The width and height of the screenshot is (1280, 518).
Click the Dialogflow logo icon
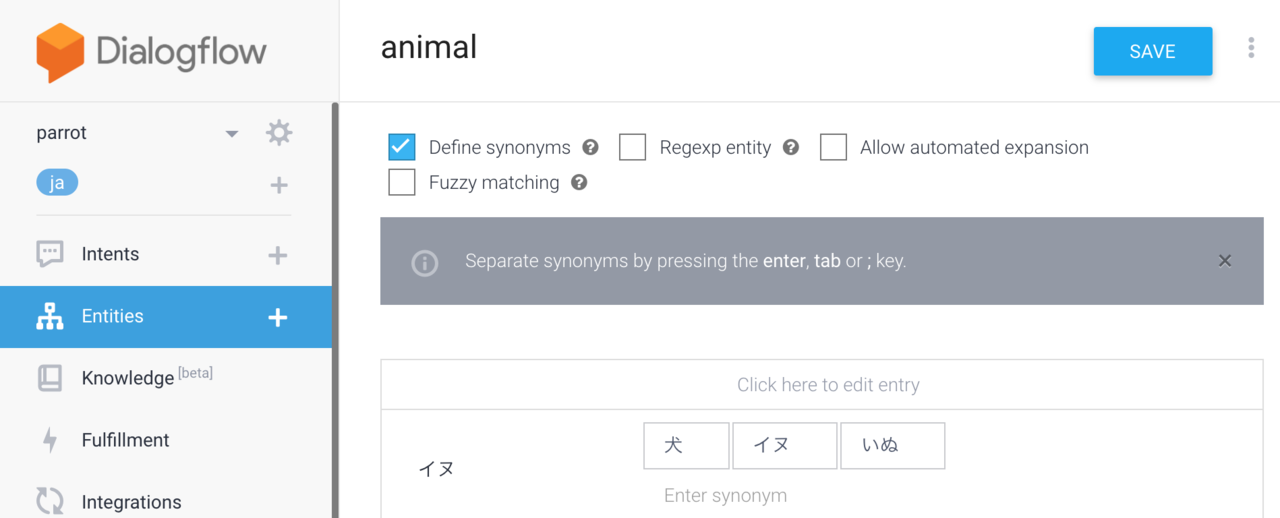(60, 52)
